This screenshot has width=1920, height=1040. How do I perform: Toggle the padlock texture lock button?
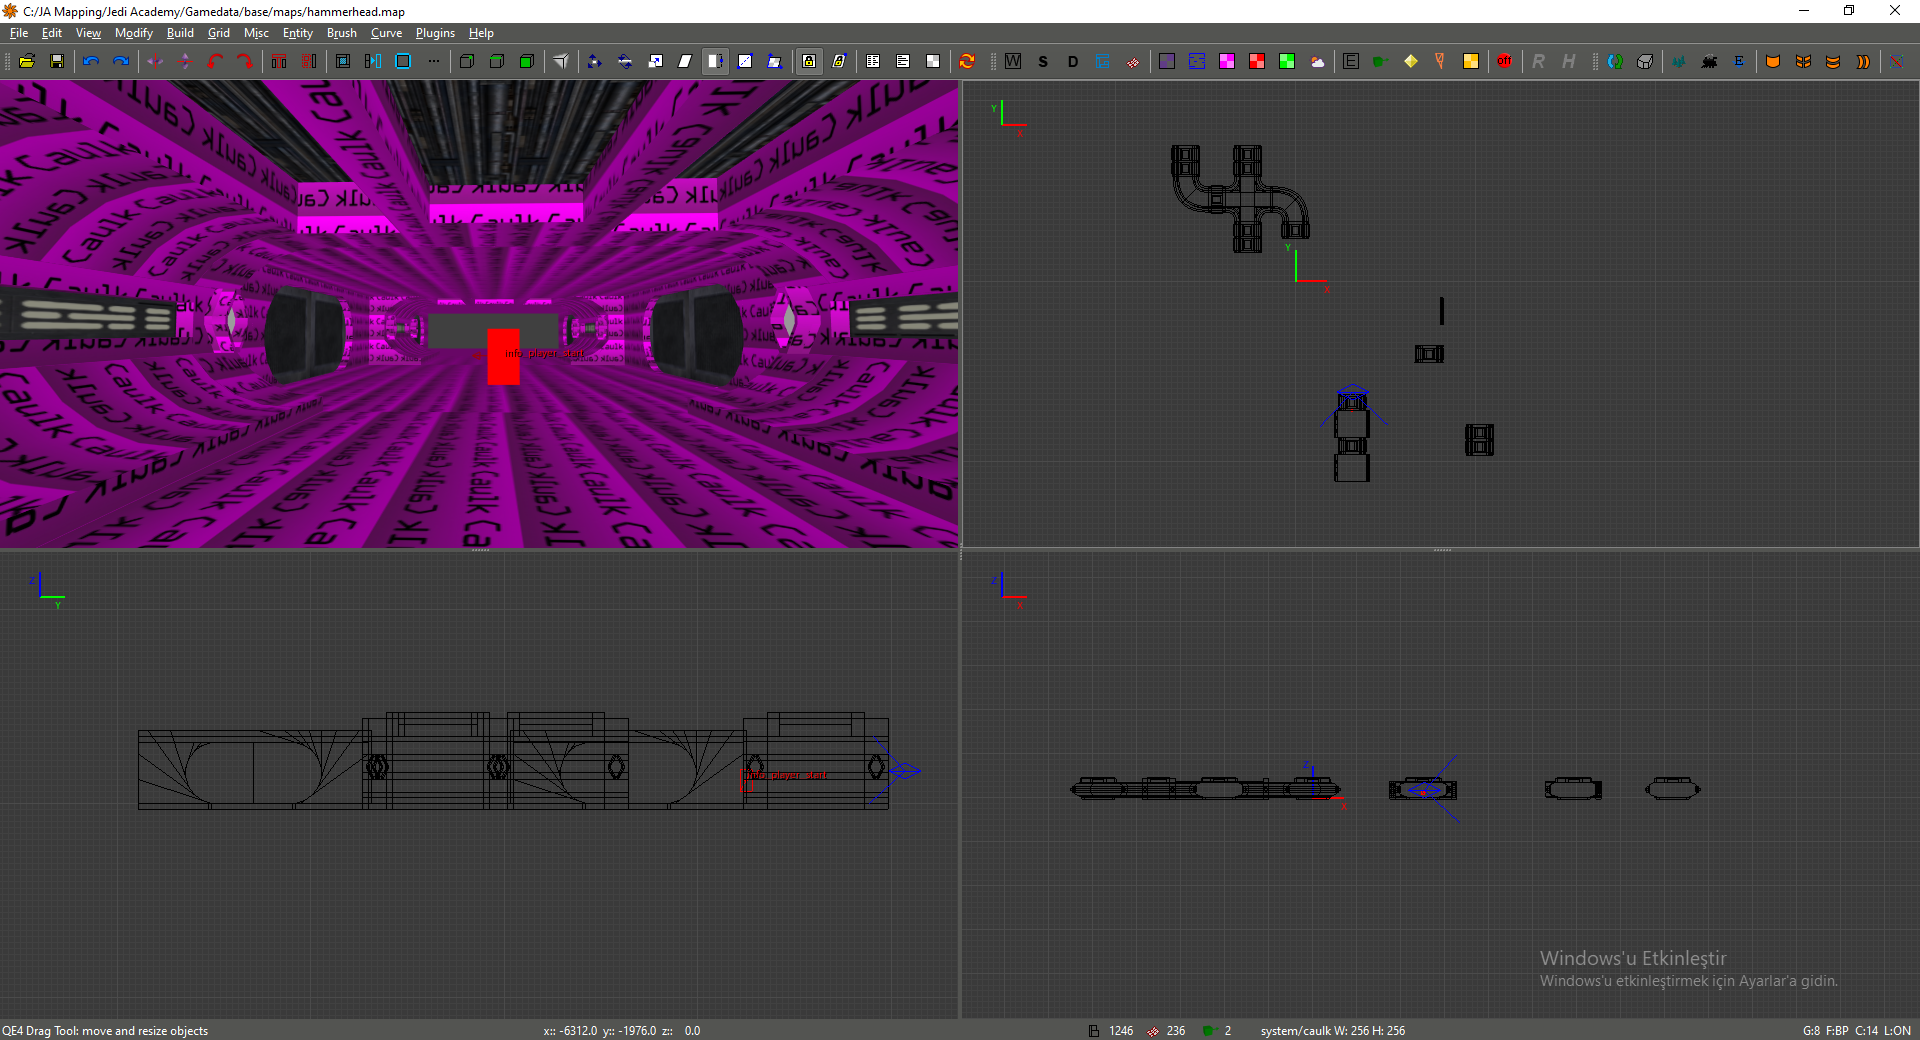809,61
